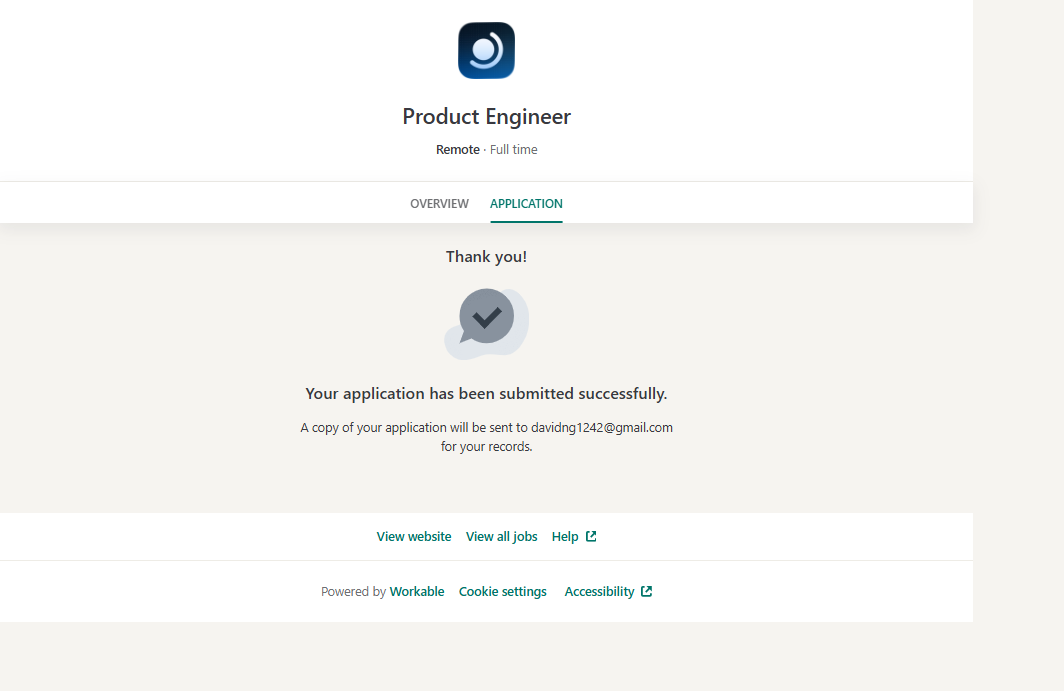The width and height of the screenshot is (1064, 691).
Task: Open the Accessibility link text
Action: [599, 592]
